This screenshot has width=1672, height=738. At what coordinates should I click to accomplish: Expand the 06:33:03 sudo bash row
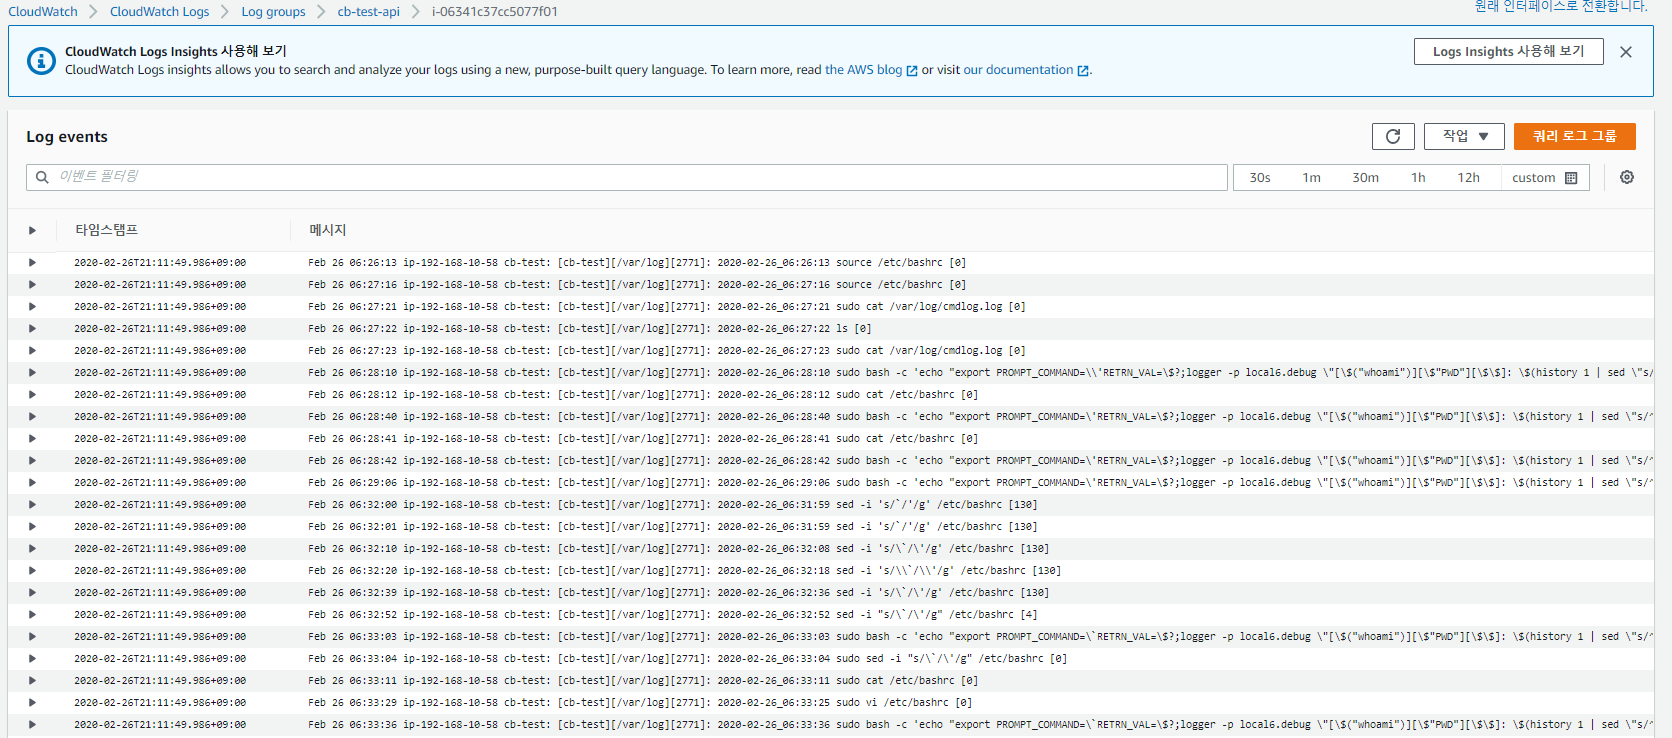click(32, 637)
